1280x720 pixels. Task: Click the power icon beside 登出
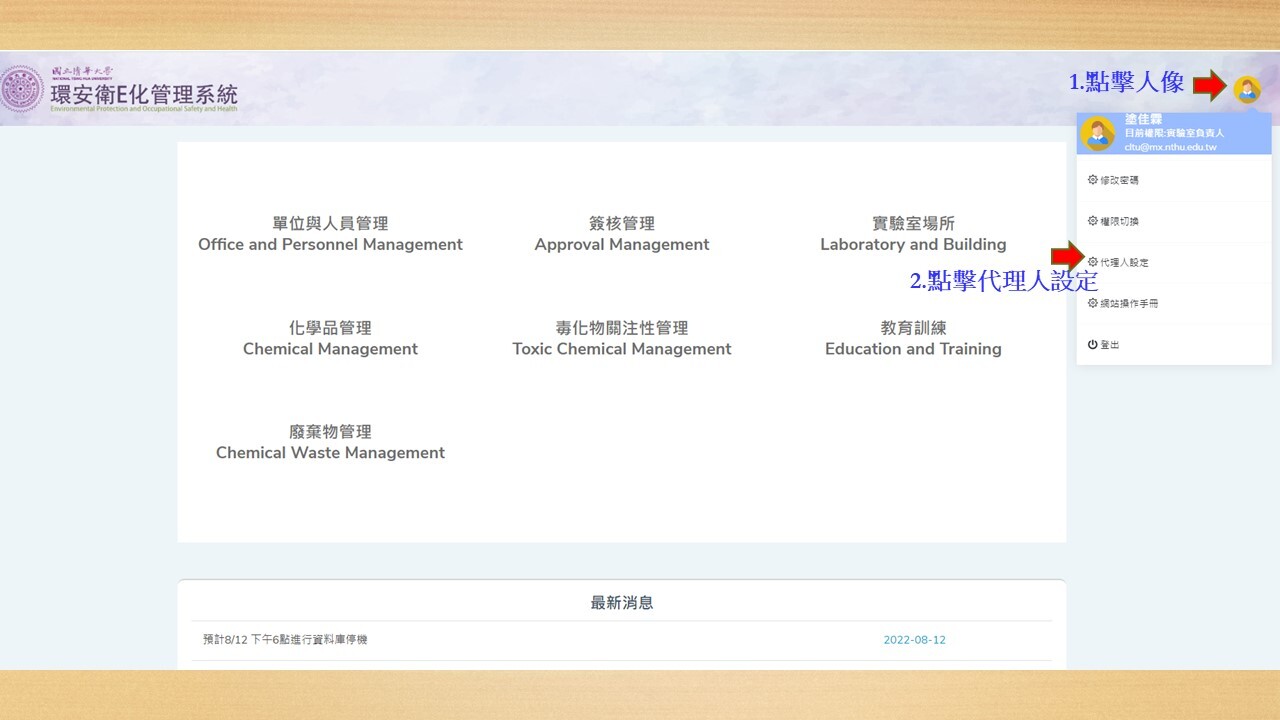click(x=1092, y=344)
